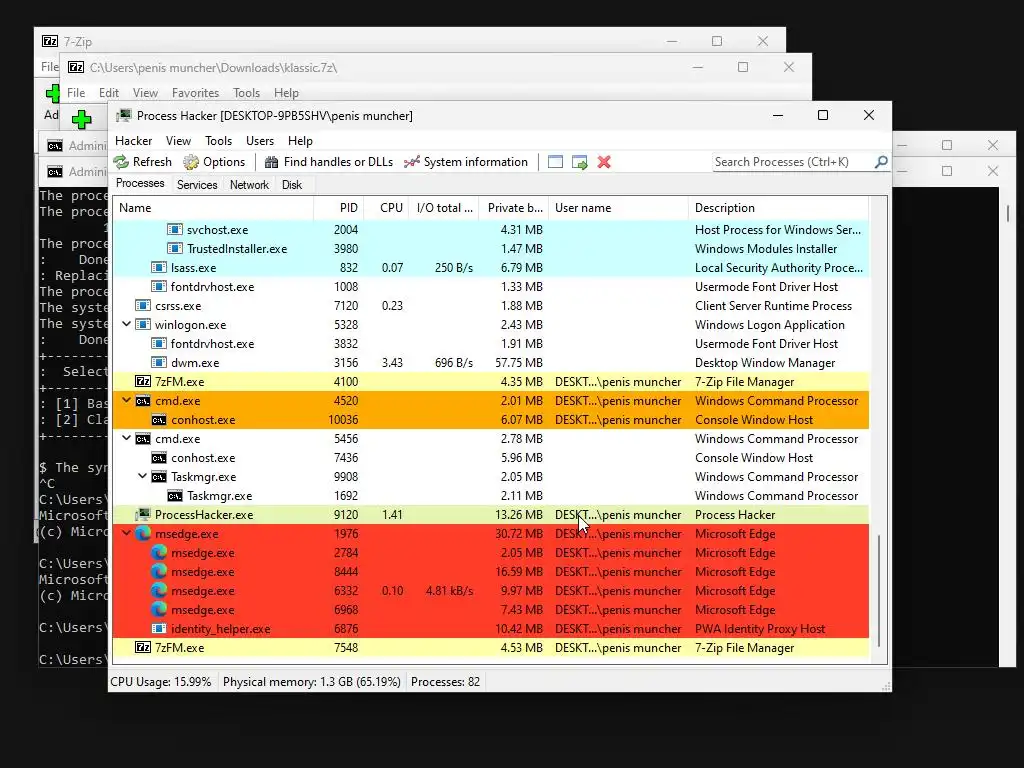Click the 'Desktop Window Manager' description
The image size is (1024, 768).
pyautogui.click(x=765, y=362)
